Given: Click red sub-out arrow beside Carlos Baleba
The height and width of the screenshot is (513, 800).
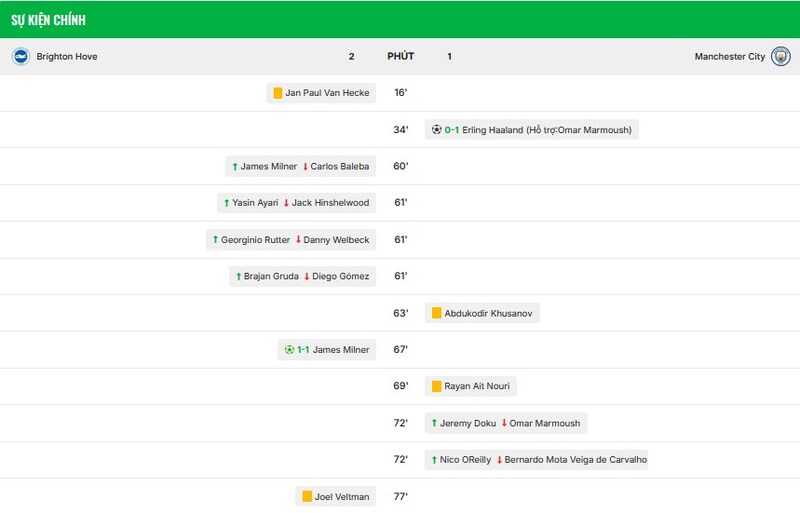Looking at the screenshot, I should click(305, 166).
